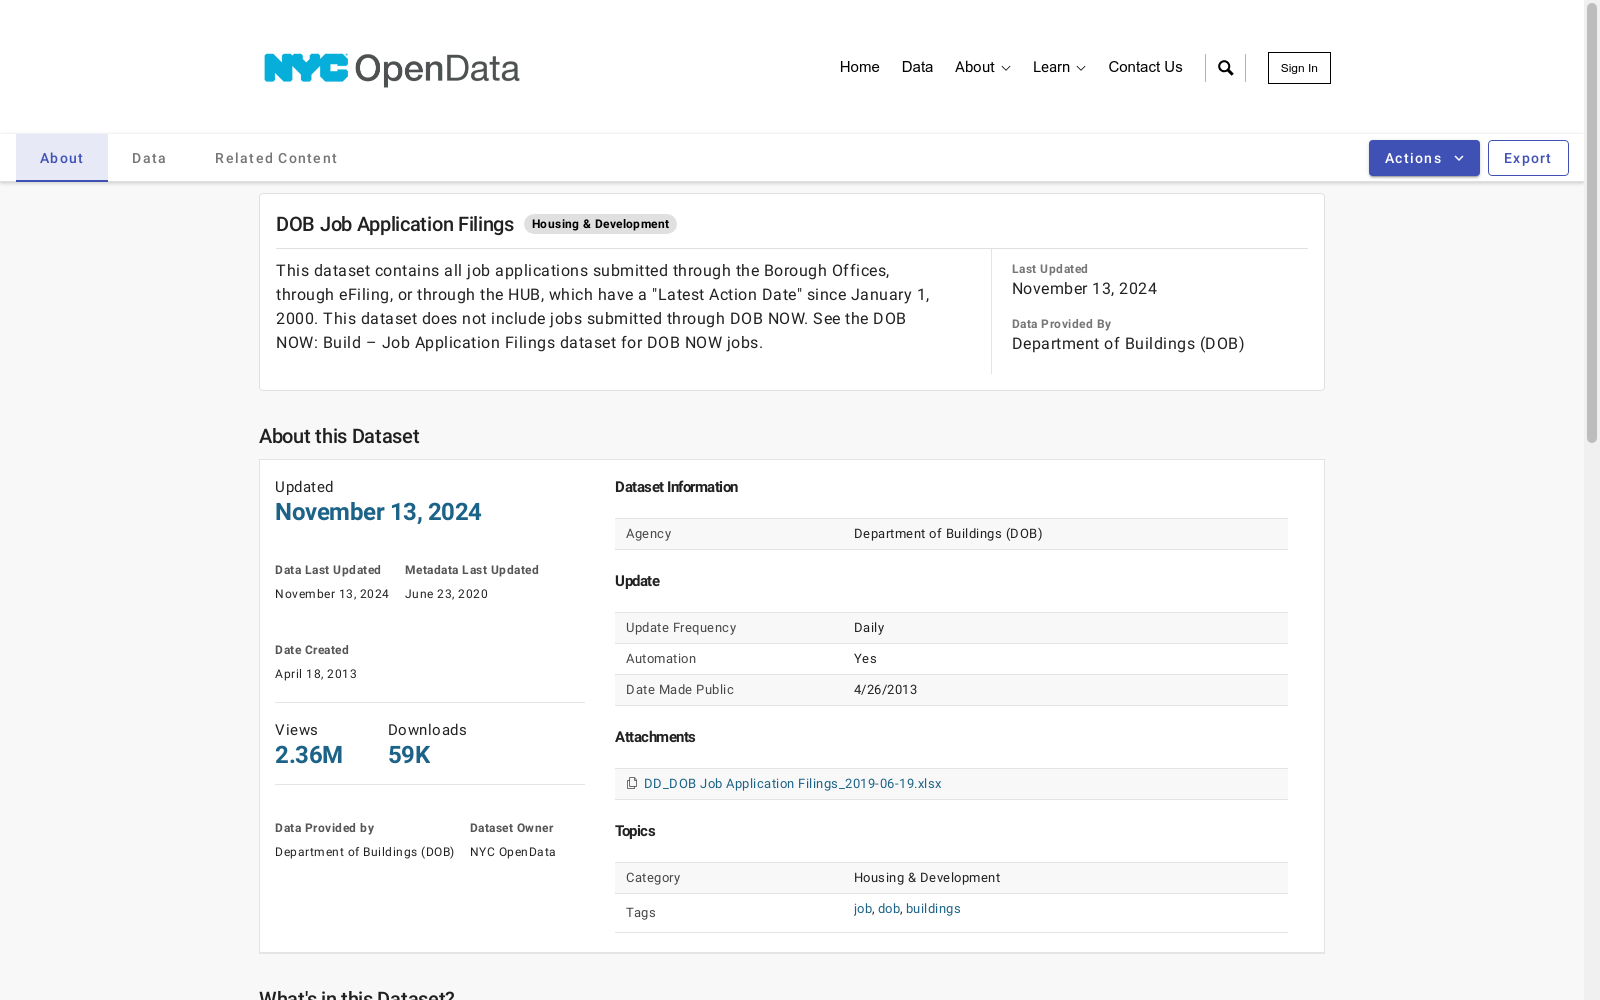Open the buildings tag link

tap(933, 909)
